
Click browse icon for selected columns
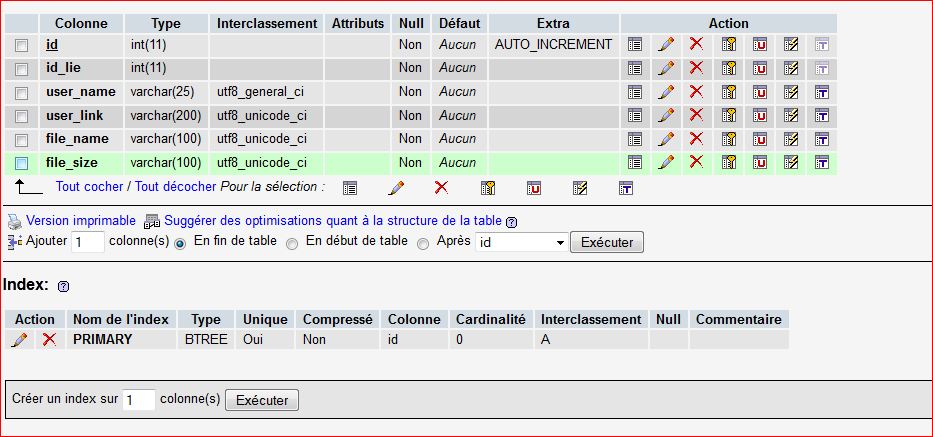coord(350,189)
